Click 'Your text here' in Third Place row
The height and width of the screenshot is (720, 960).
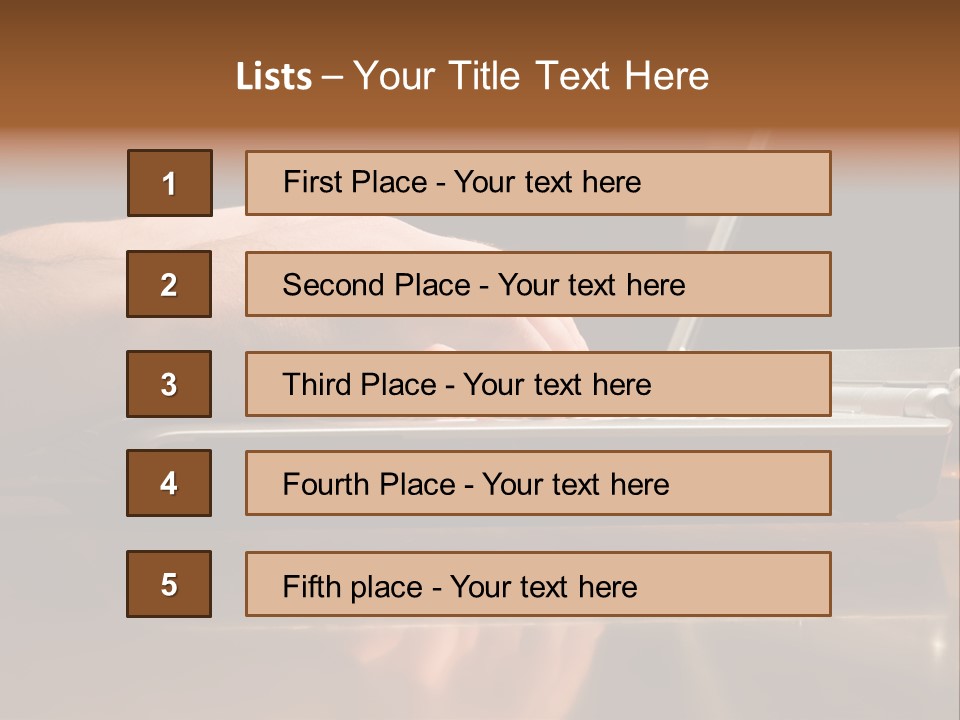[557, 385]
